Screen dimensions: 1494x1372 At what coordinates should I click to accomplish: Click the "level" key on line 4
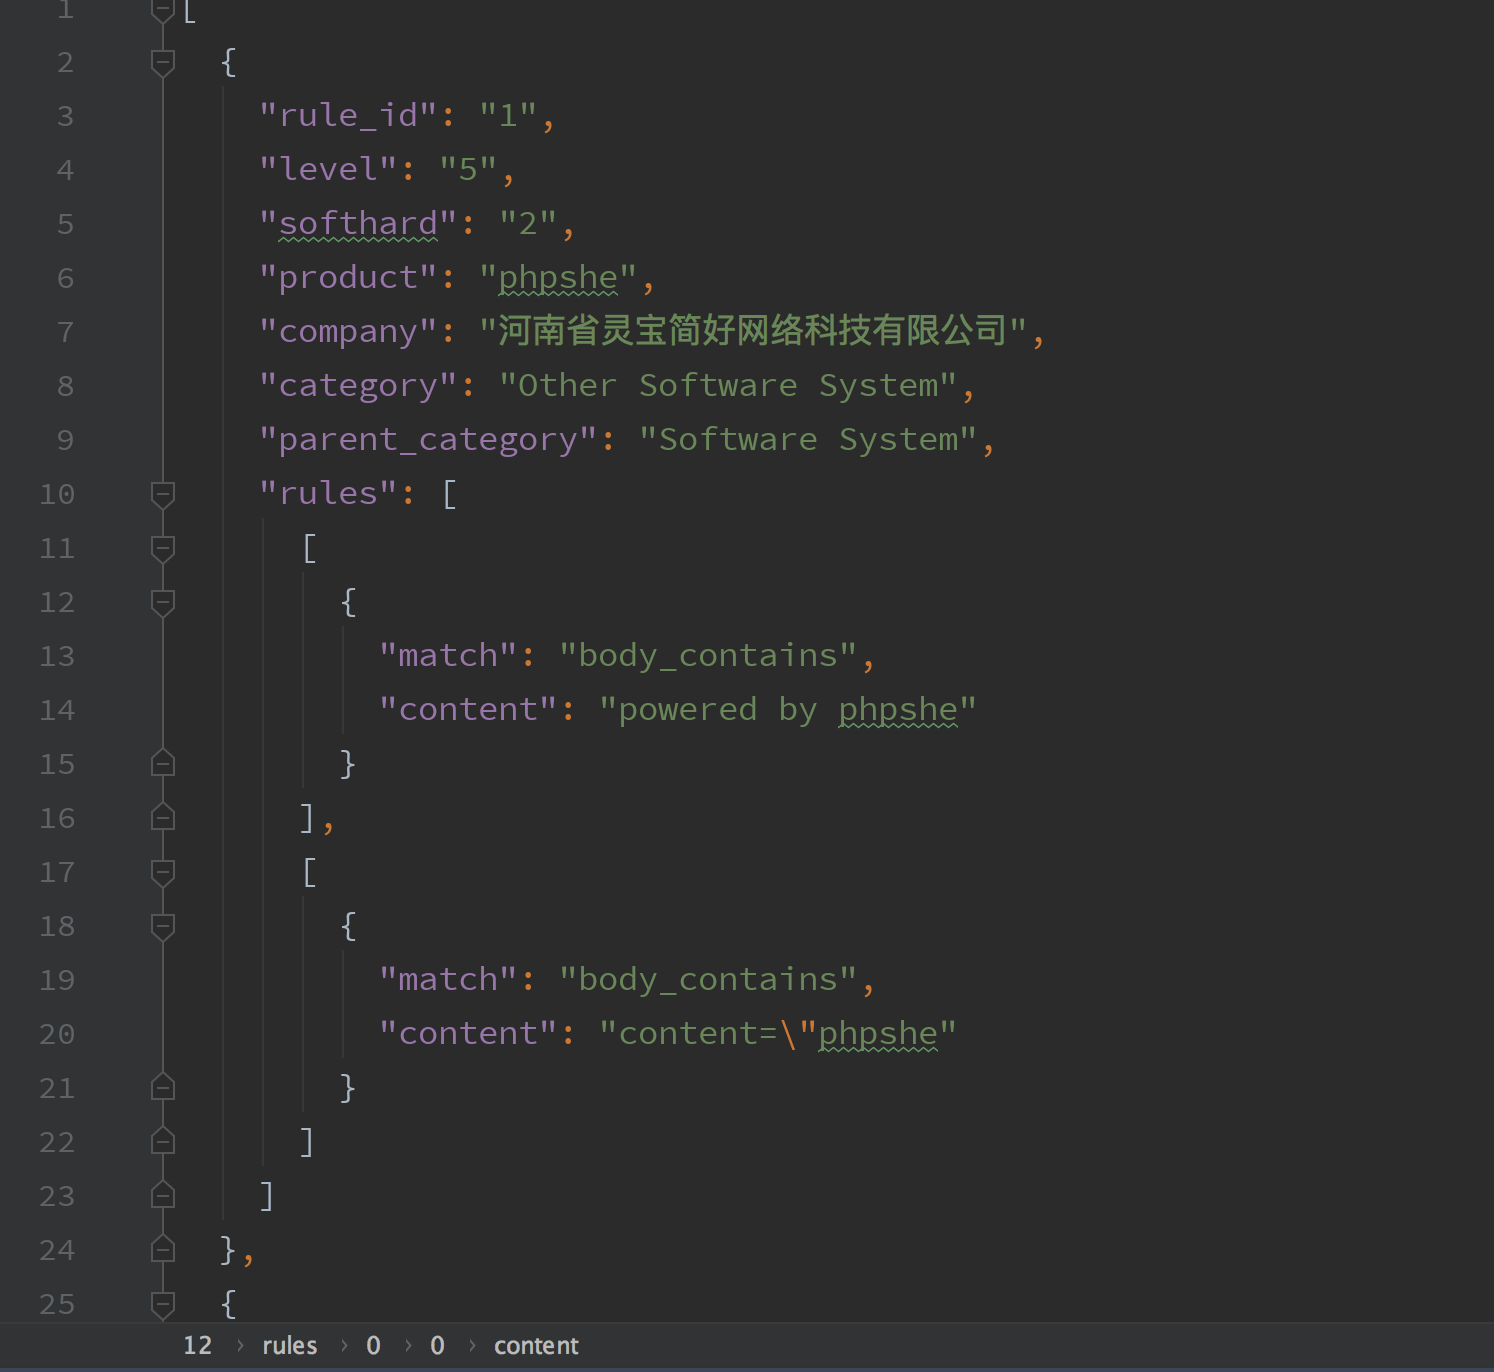tap(328, 170)
